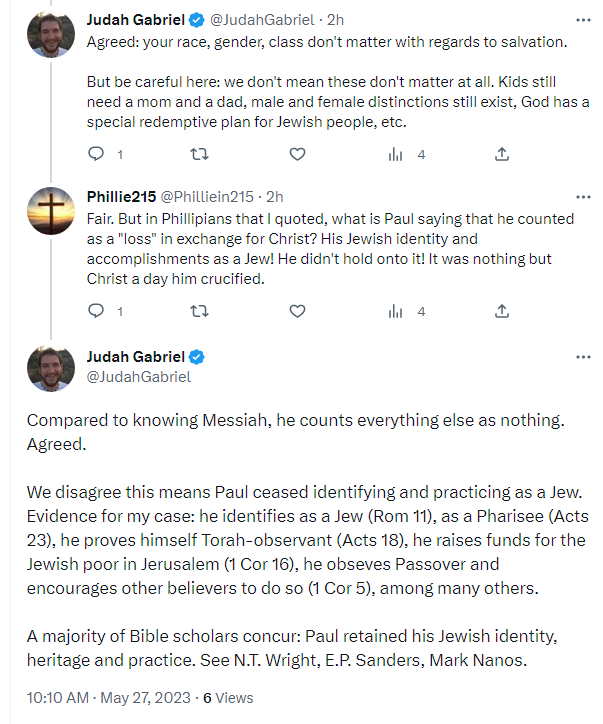
Task: Open @Phillieirn215 profile handle link
Action: tap(207, 197)
